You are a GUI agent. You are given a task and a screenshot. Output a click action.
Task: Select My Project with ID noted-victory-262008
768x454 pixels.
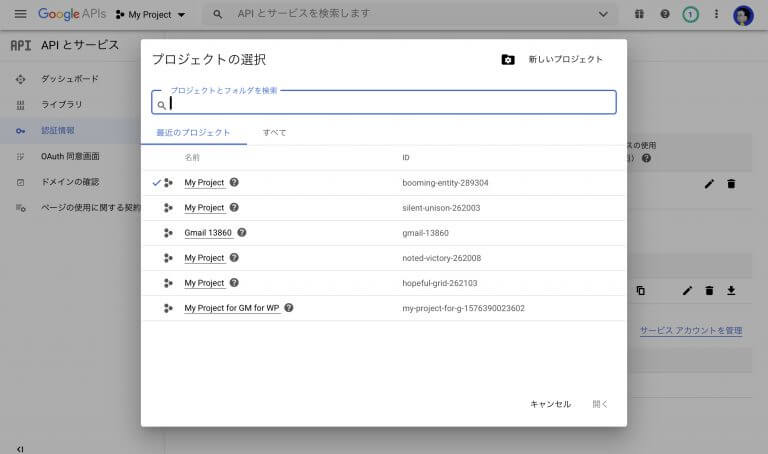point(204,258)
